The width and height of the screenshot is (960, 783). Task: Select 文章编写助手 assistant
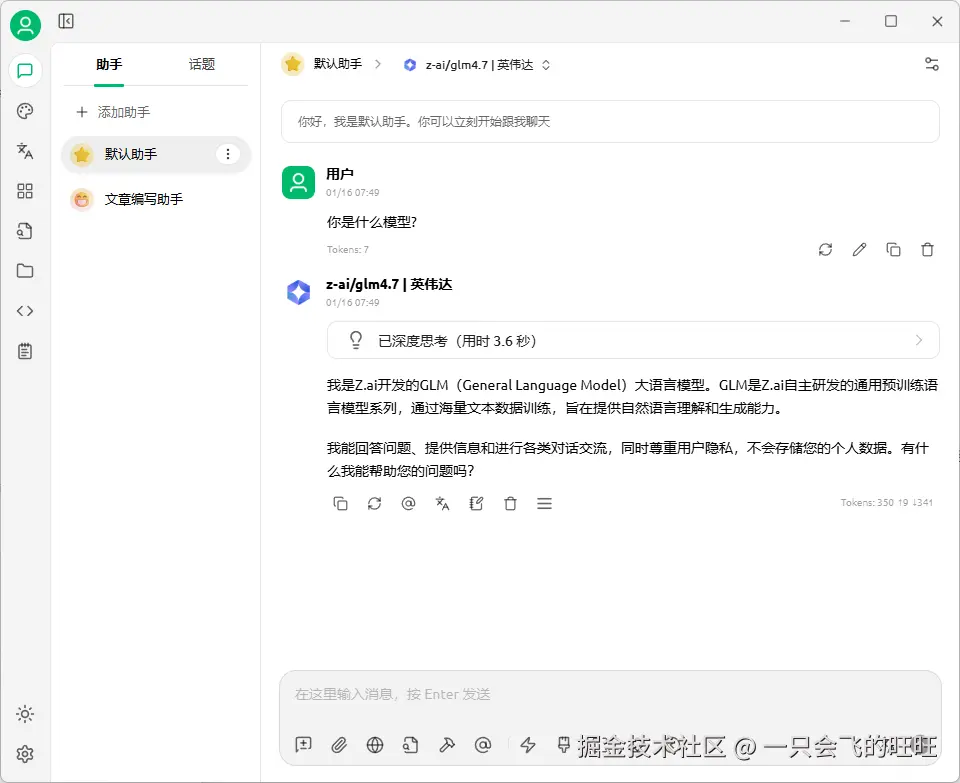point(156,200)
